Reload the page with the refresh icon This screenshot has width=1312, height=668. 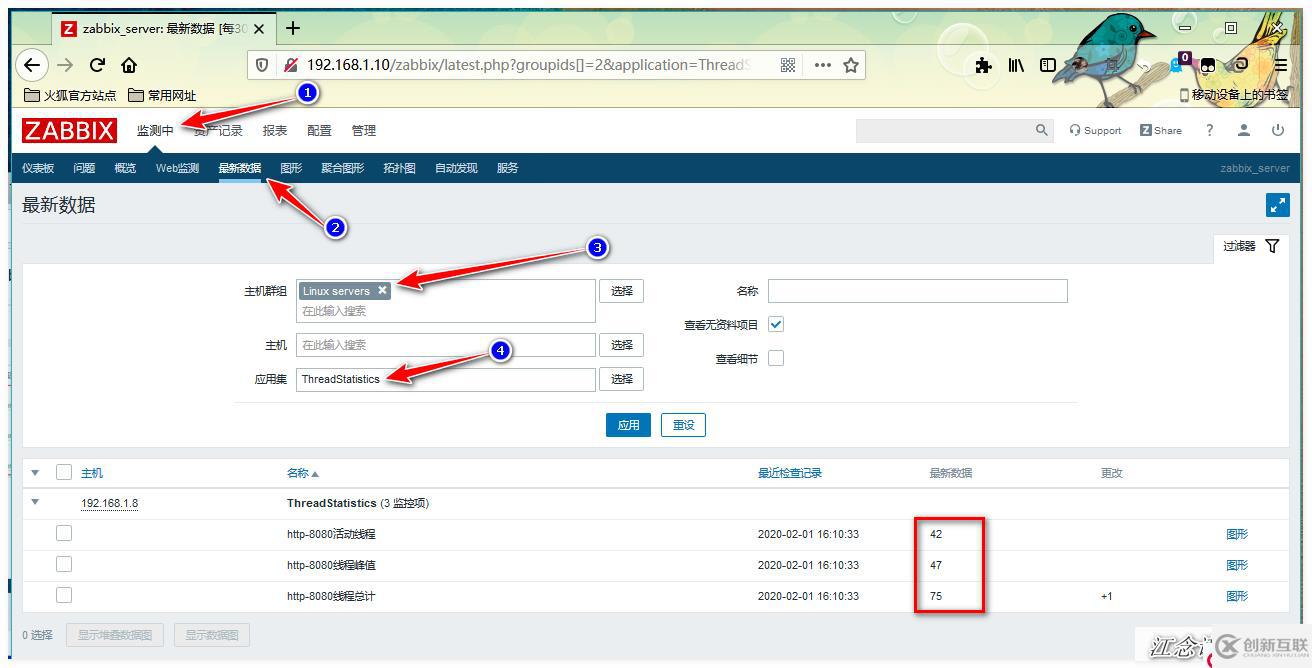(97, 65)
